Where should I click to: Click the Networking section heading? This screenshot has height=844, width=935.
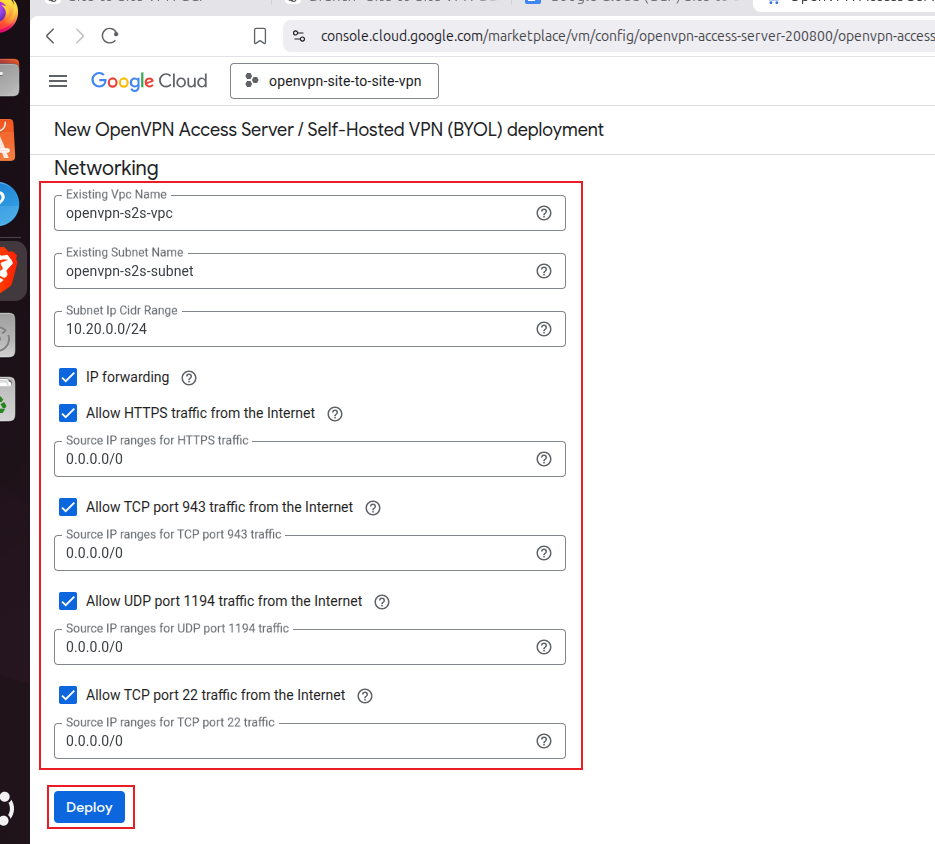(106, 168)
